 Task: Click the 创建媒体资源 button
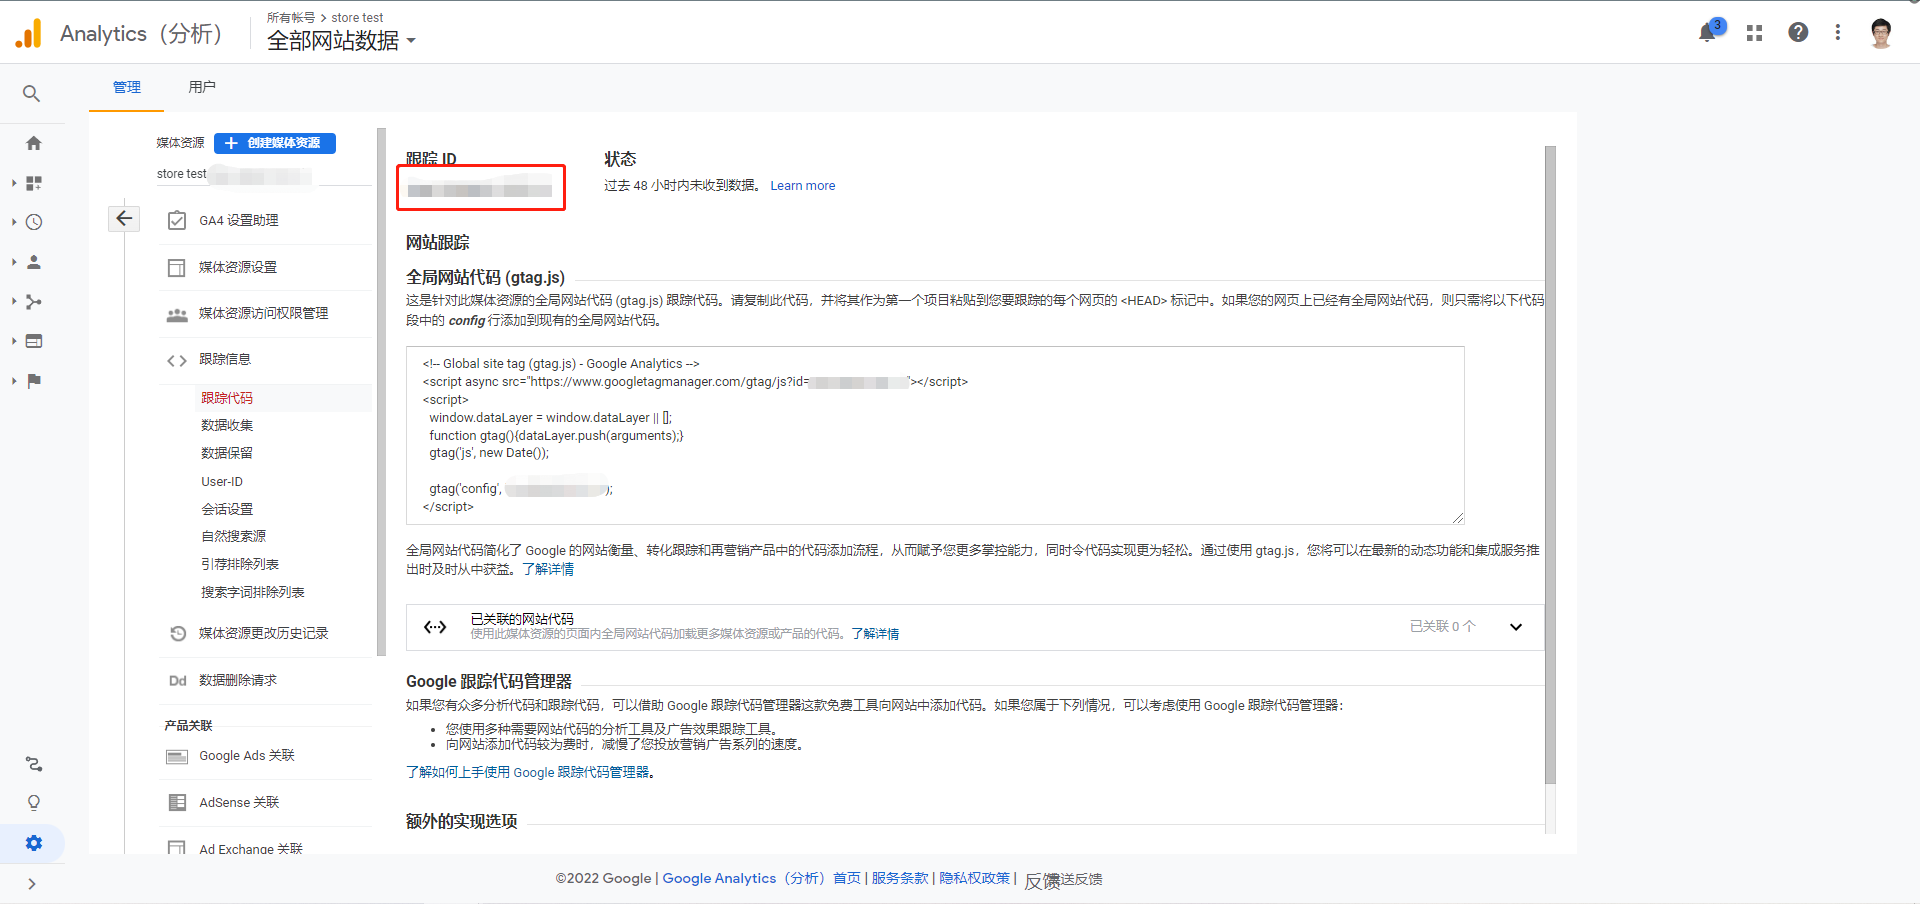tap(275, 143)
